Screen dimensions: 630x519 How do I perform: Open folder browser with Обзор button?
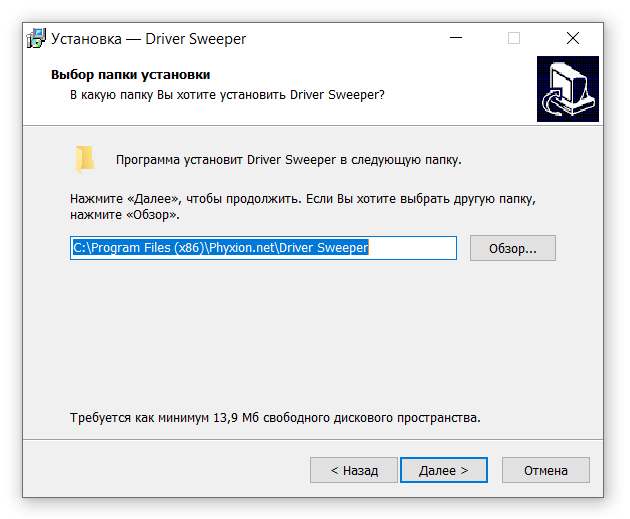[x=512, y=248]
